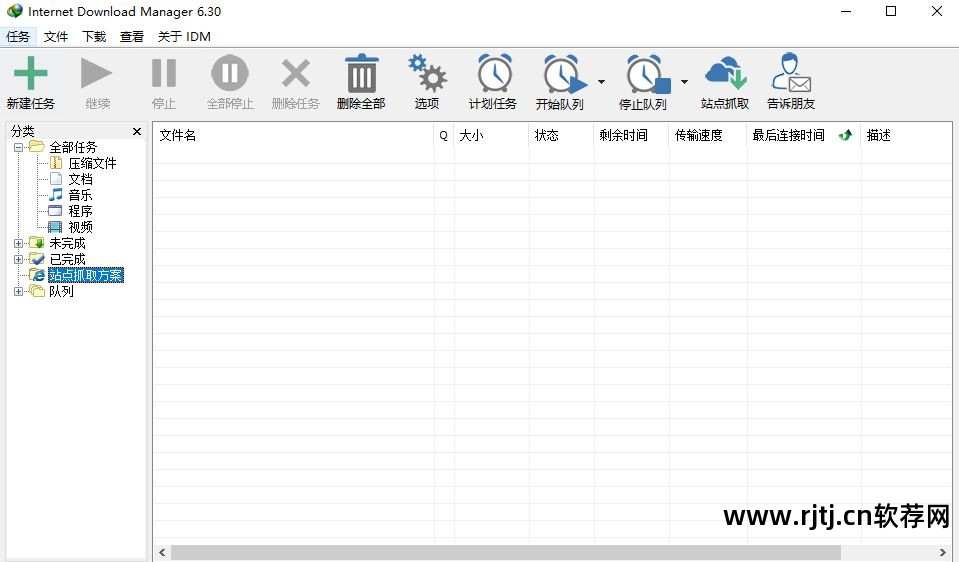Click horizontal scrollbar left arrow
The image size is (959, 562).
tap(162, 552)
